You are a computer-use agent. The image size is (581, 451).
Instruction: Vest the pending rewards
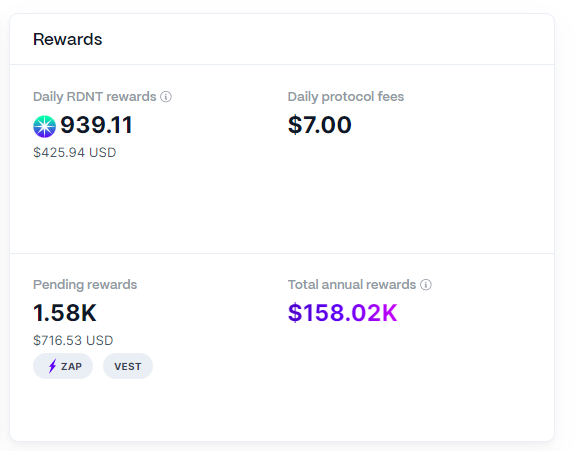[128, 366]
